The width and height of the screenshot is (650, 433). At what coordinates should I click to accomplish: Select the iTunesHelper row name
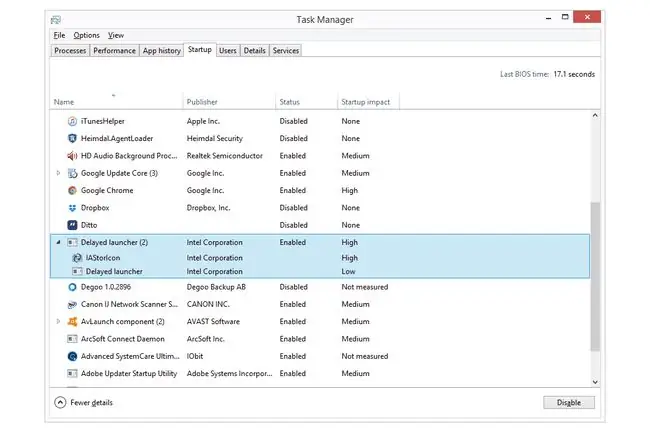pyautogui.click(x=102, y=121)
